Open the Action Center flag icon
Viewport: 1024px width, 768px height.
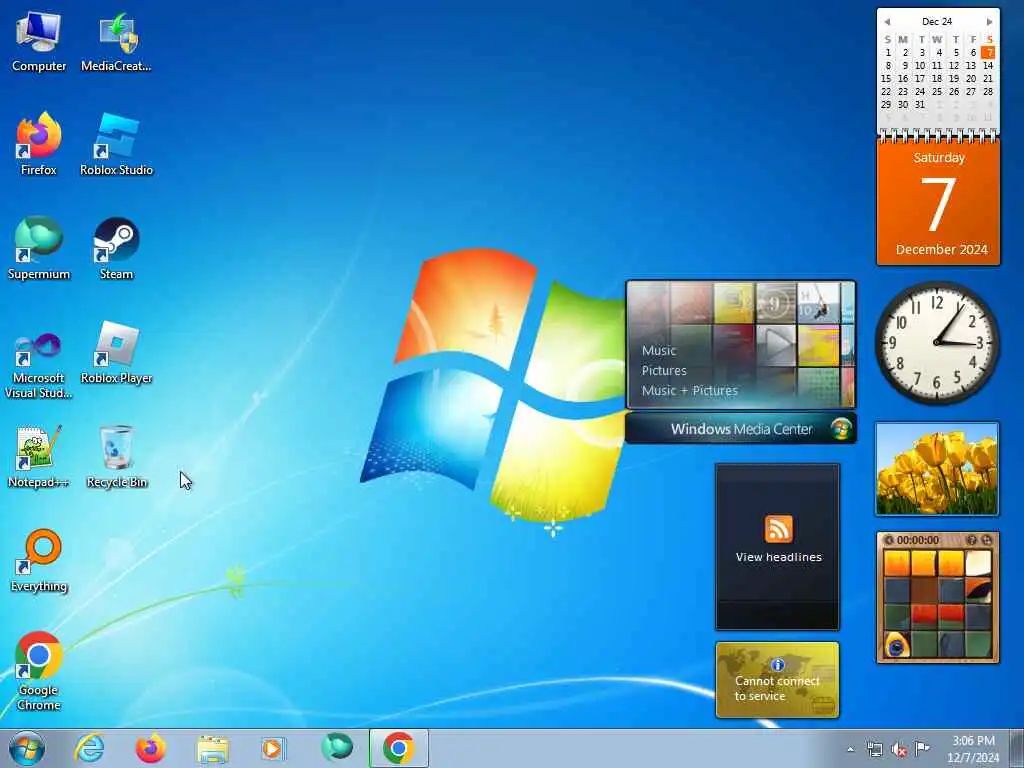click(x=922, y=748)
